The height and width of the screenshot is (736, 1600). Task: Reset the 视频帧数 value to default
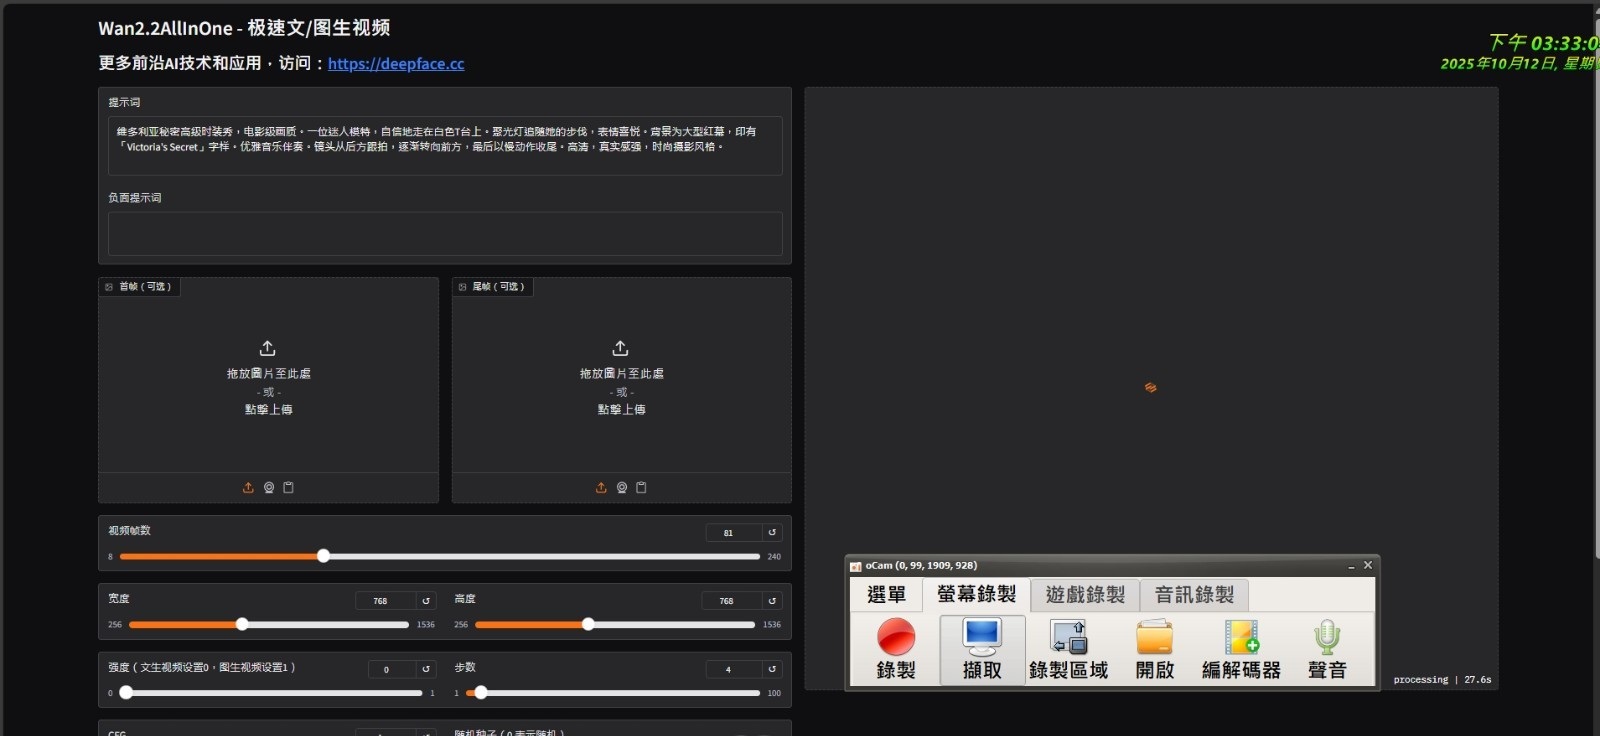click(x=772, y=533)
